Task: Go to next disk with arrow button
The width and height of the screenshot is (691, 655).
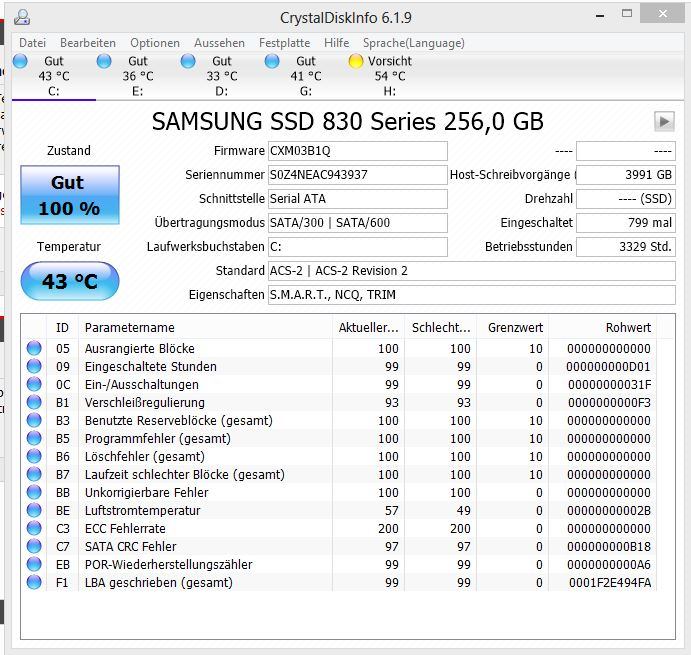Action: click(x=664, y=121)
